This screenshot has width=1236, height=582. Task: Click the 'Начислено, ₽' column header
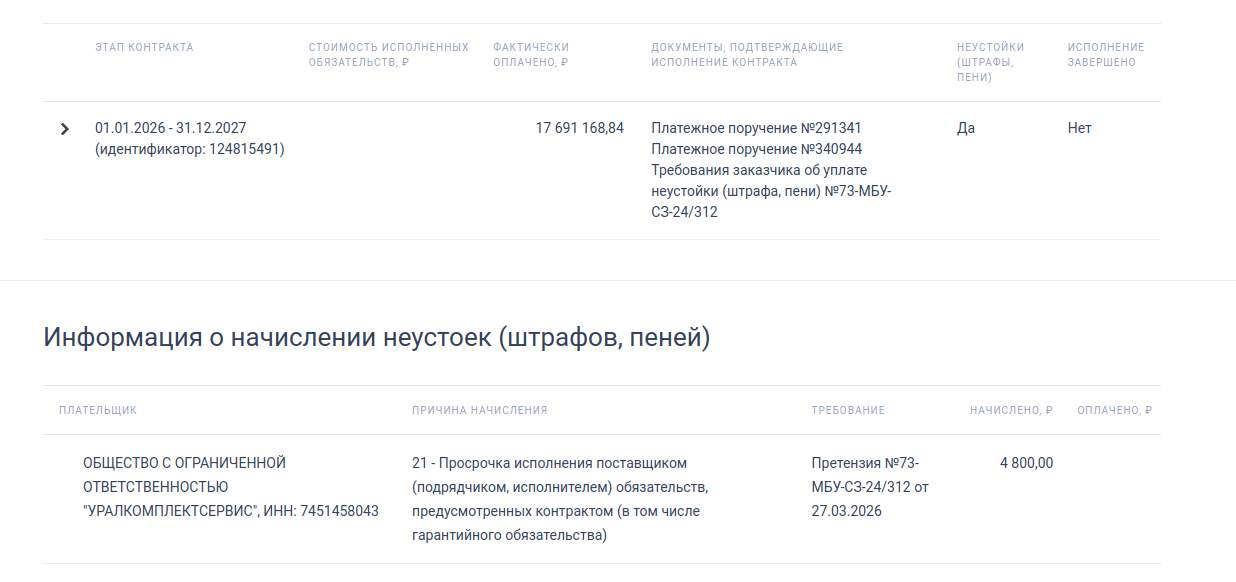[1011, 410]
